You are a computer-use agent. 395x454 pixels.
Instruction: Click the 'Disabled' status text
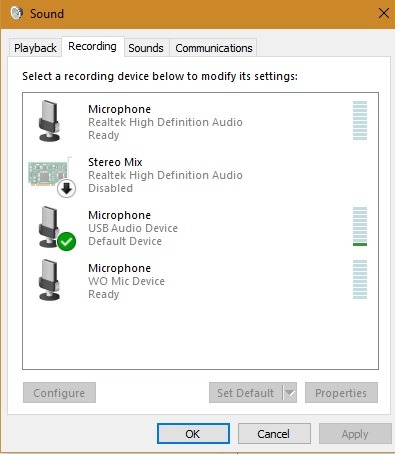(110, 188)
